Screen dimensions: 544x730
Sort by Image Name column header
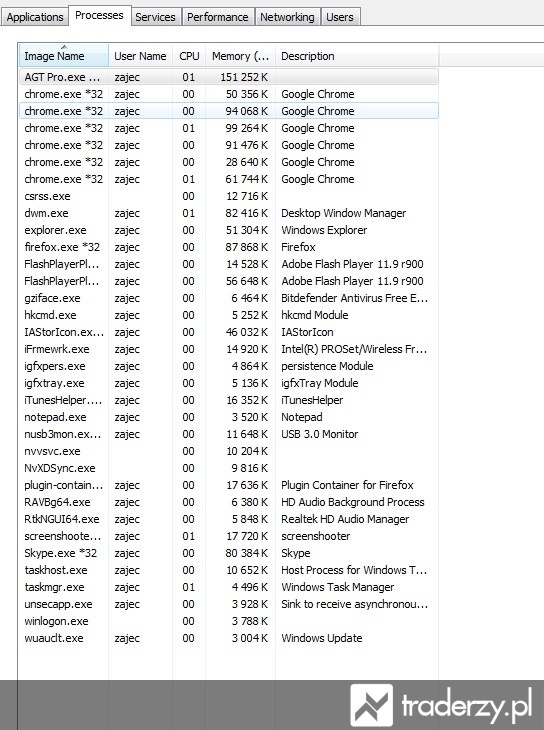point(64,55)
